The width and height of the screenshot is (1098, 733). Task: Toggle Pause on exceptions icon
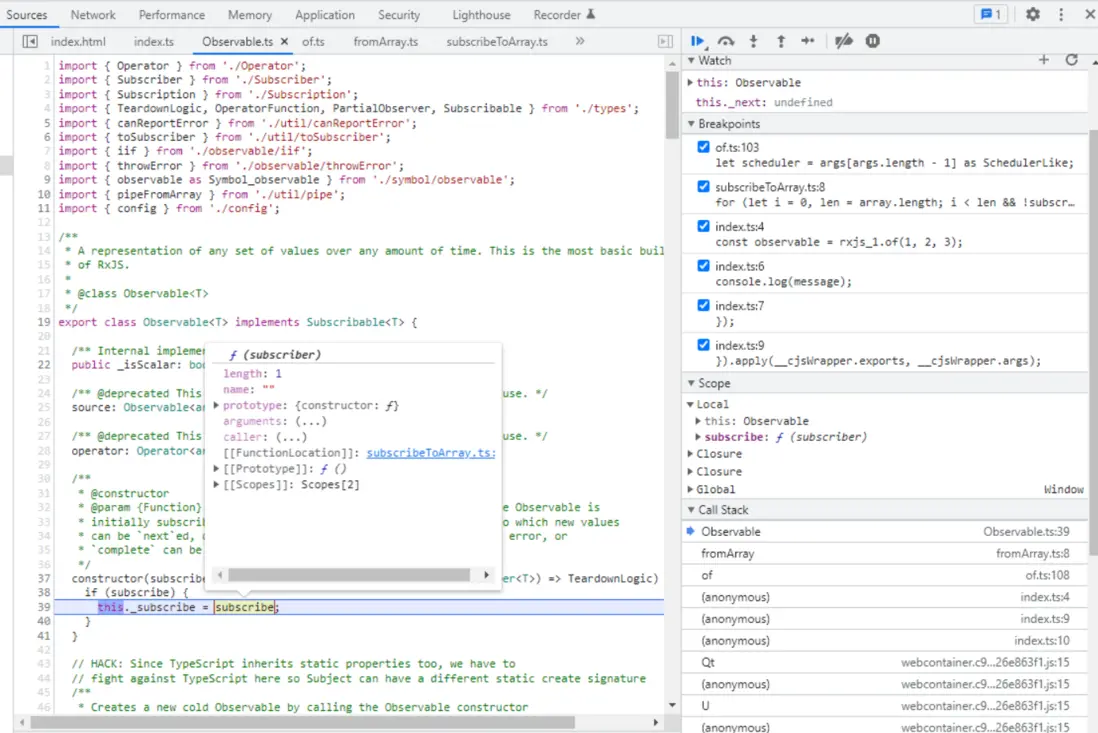click(x=873, y=41)
